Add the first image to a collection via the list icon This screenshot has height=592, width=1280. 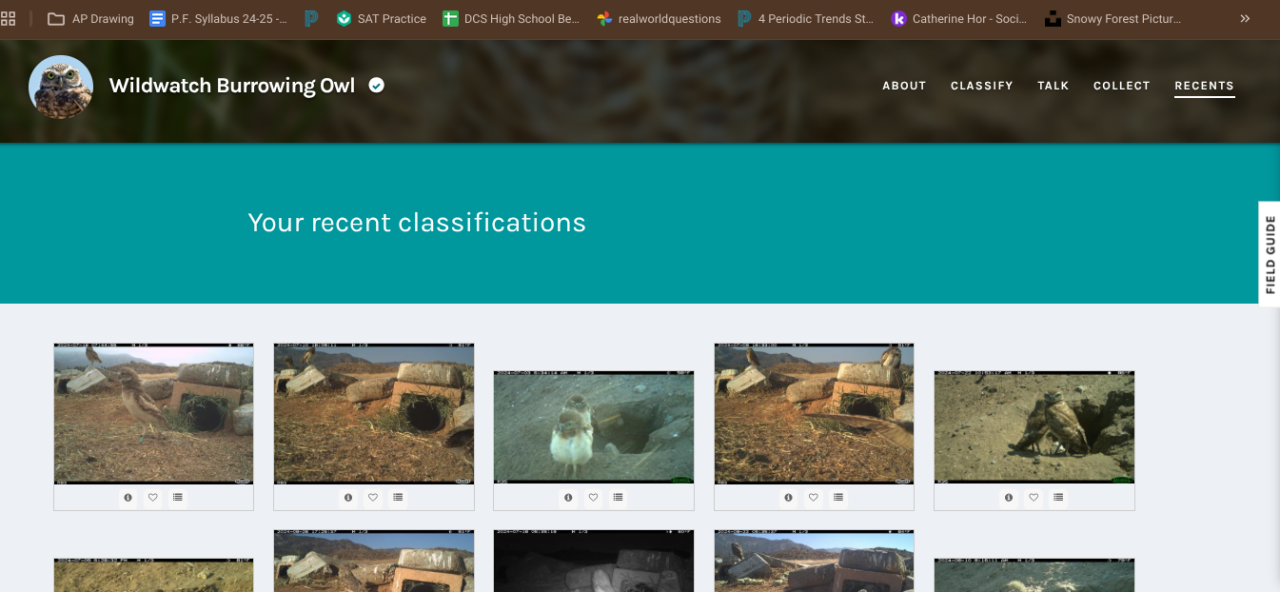point(178,497)
